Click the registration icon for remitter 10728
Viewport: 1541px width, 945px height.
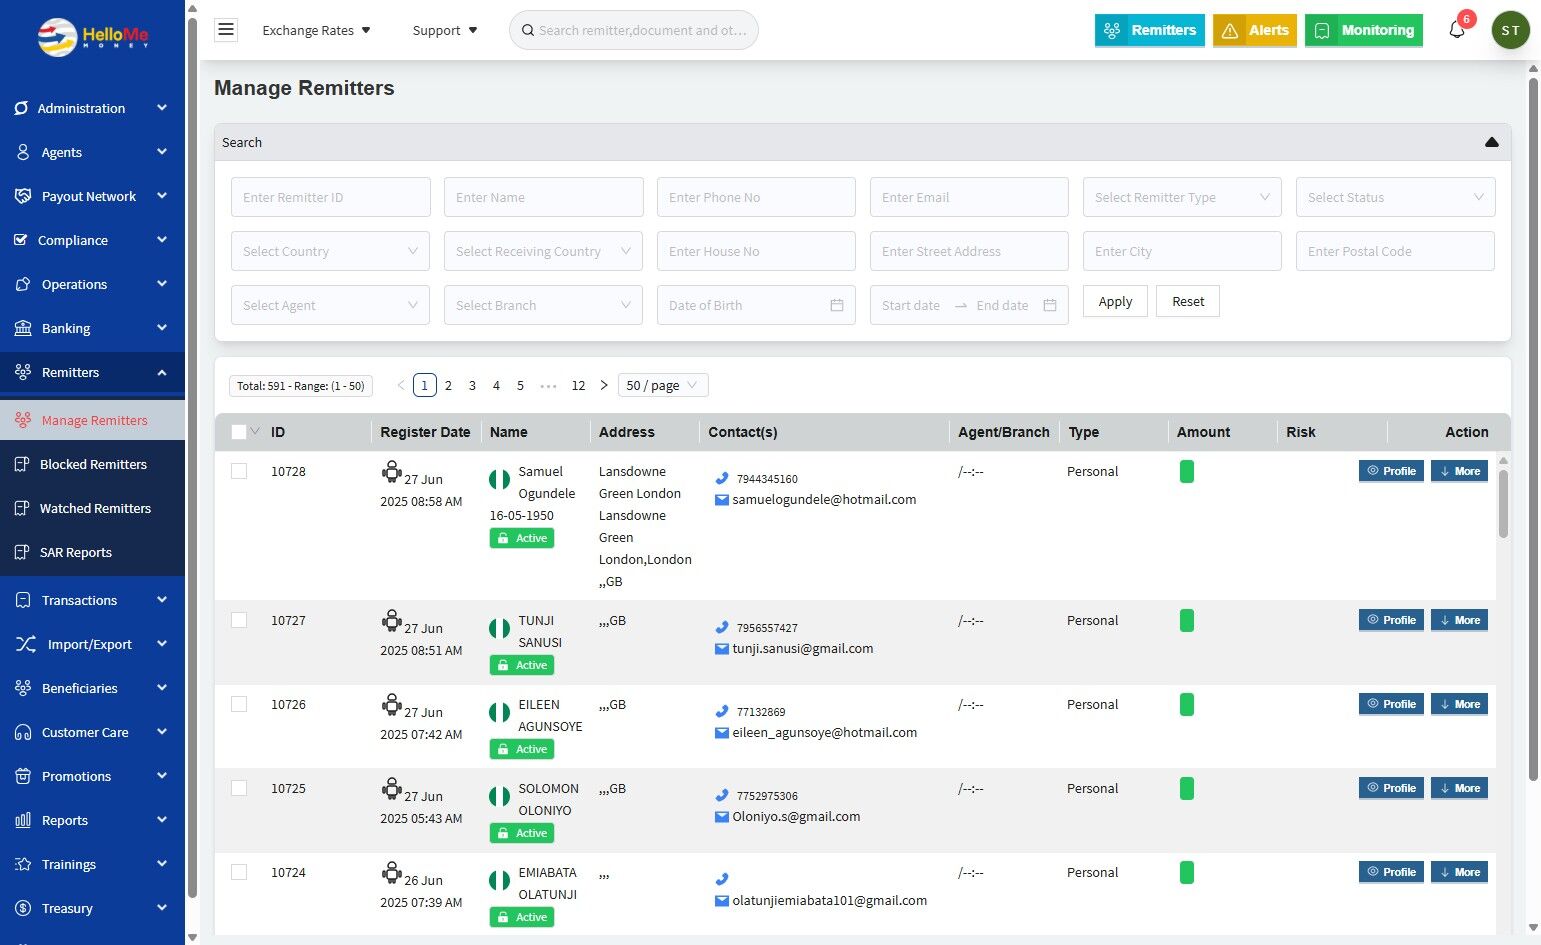click(x=391, y=472)
